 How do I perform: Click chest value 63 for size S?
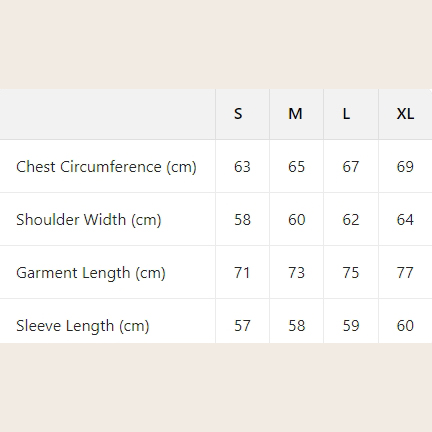242,167
